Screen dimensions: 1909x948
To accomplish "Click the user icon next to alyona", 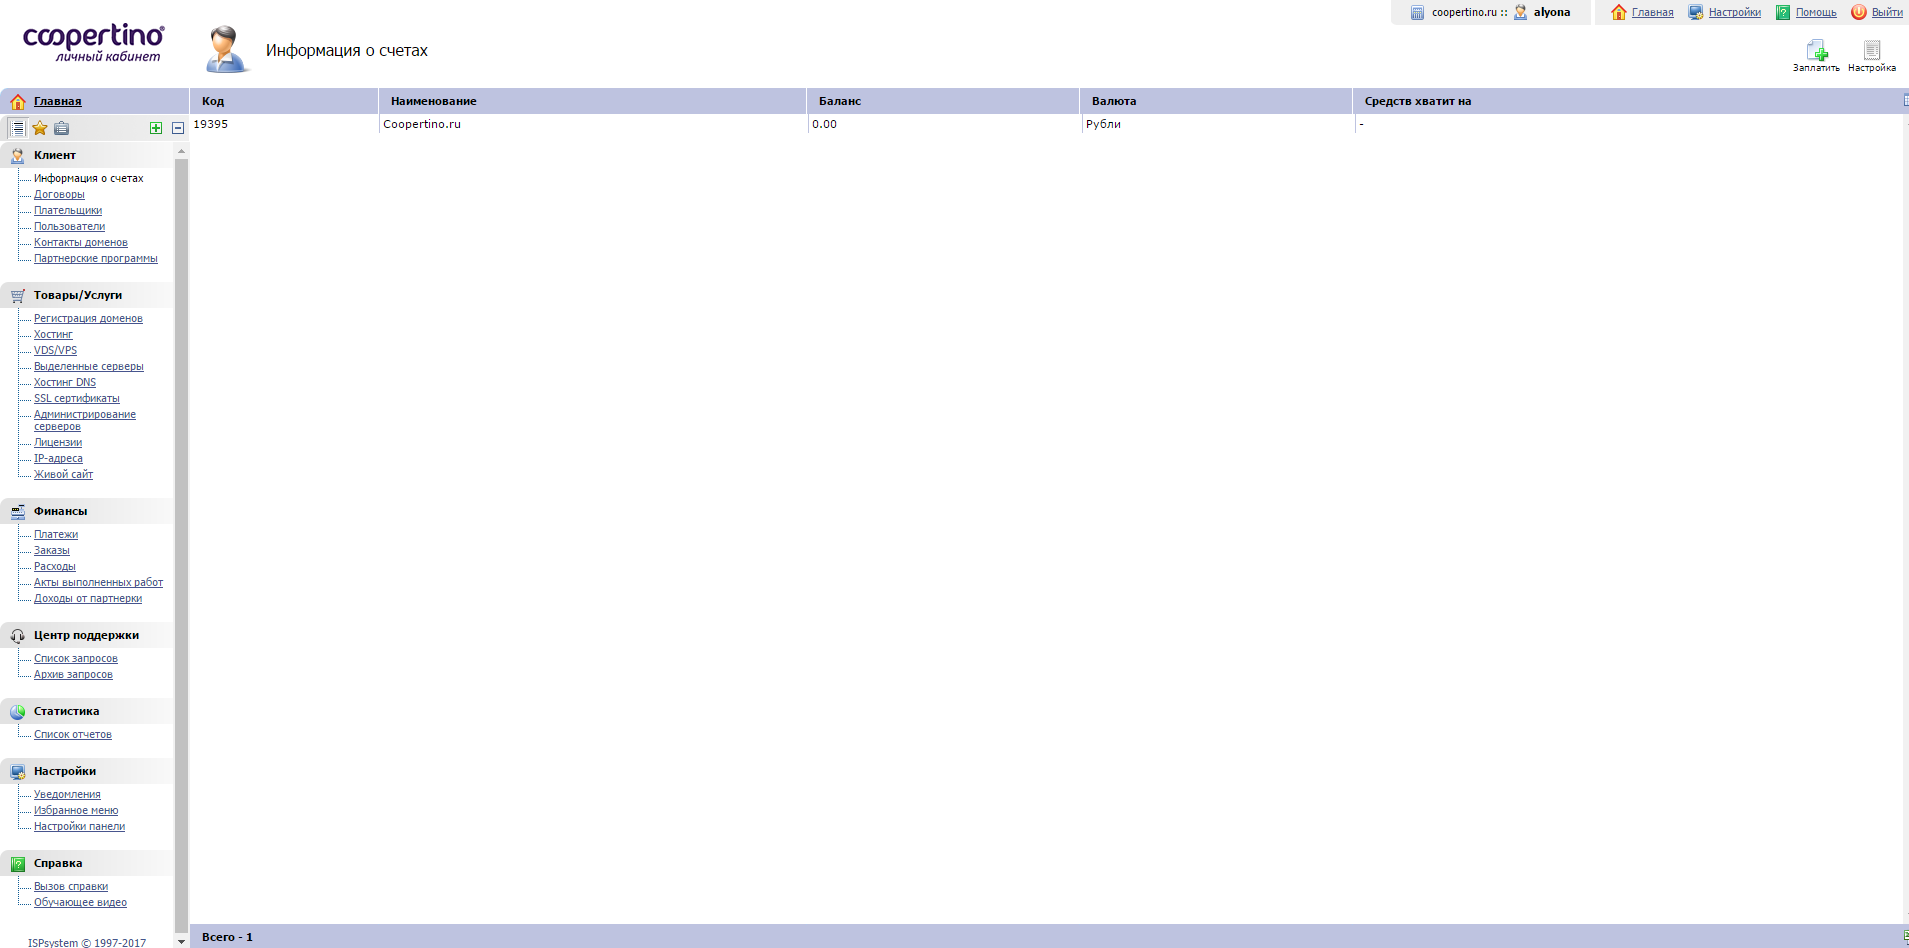I will coord(1520,13).
